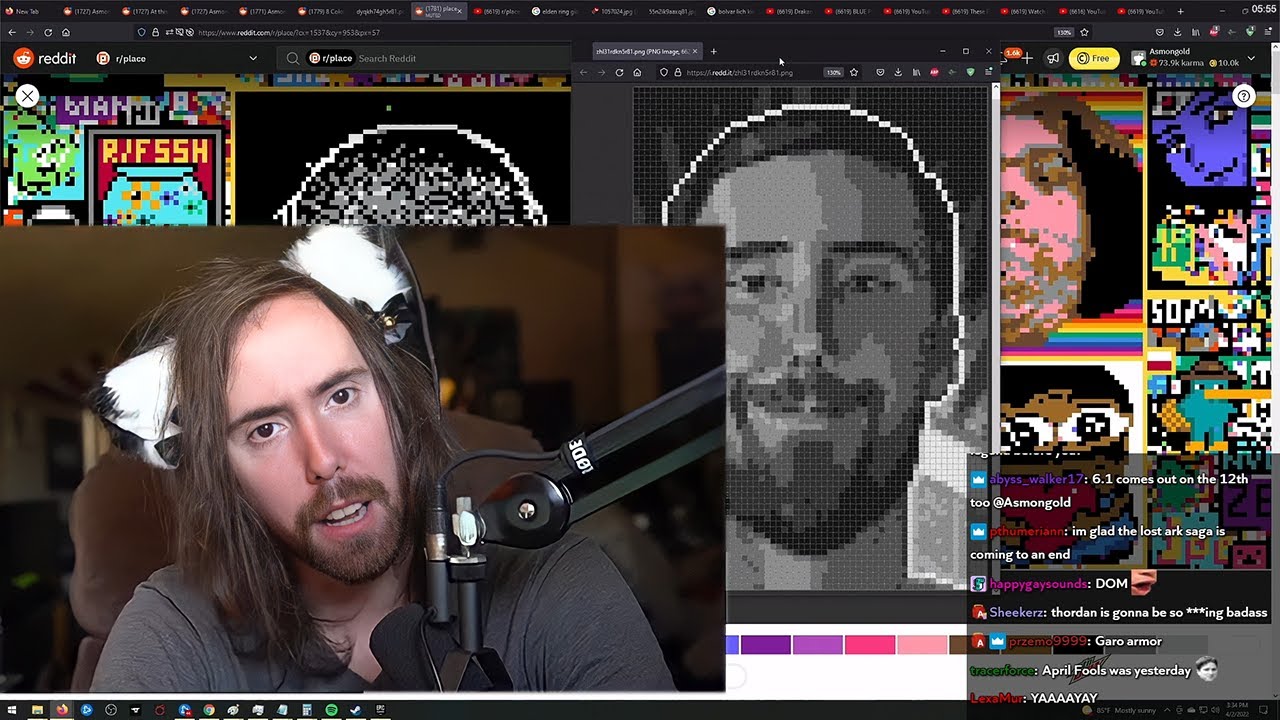This screenshot has width=1280, height=720.
Task: Click the search magnifier icon on Reddit
Action: point(292,58)
